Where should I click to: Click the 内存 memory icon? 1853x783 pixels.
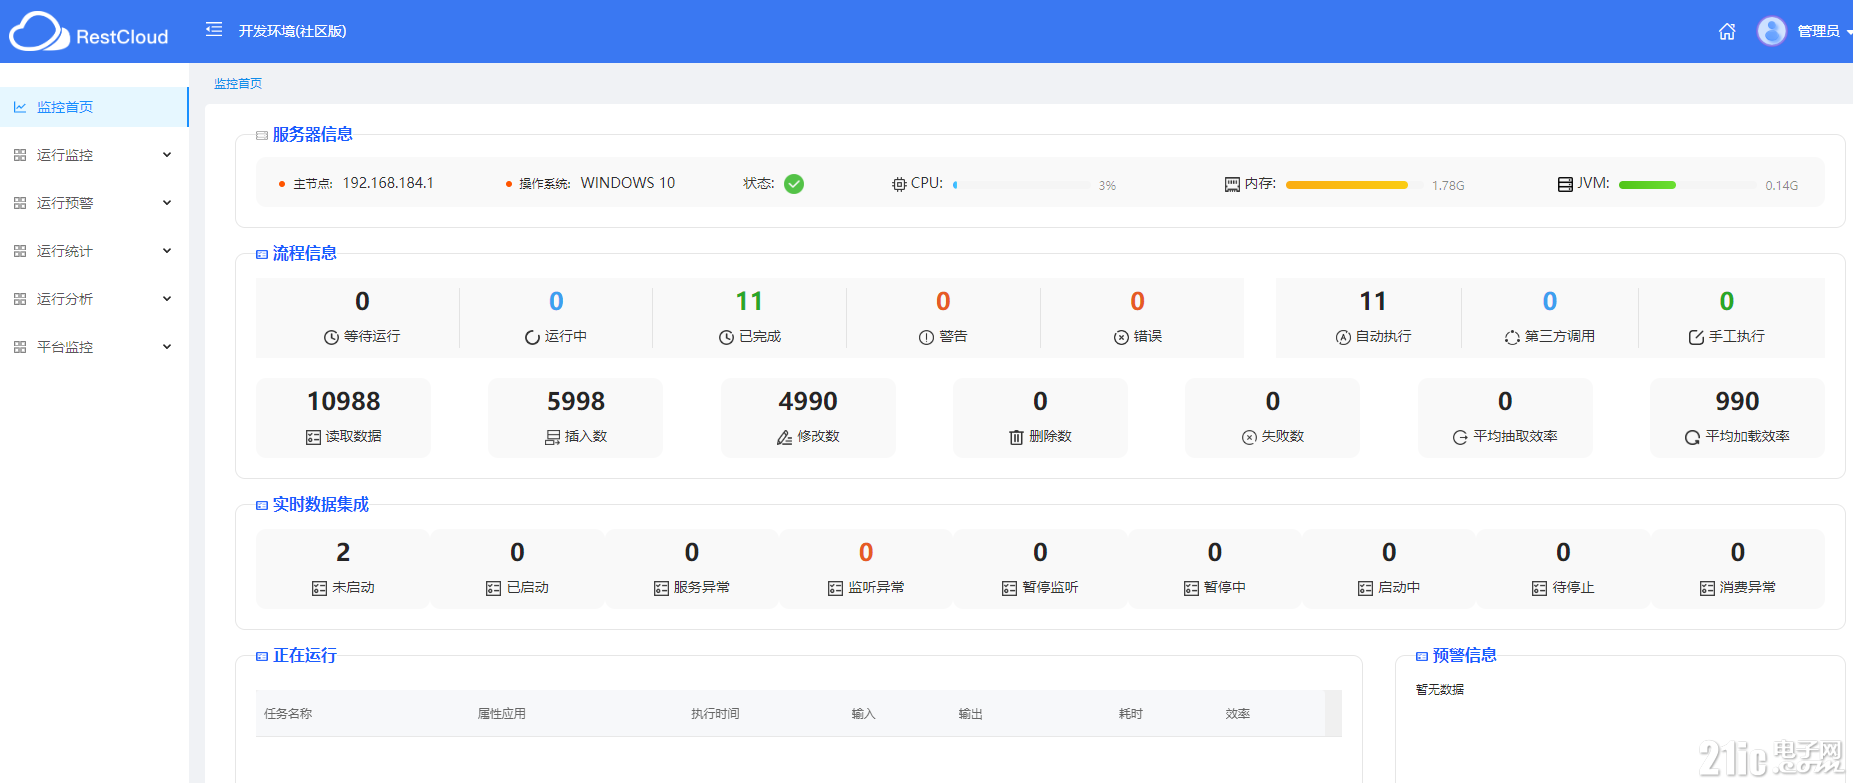(x=1232, y=184)
